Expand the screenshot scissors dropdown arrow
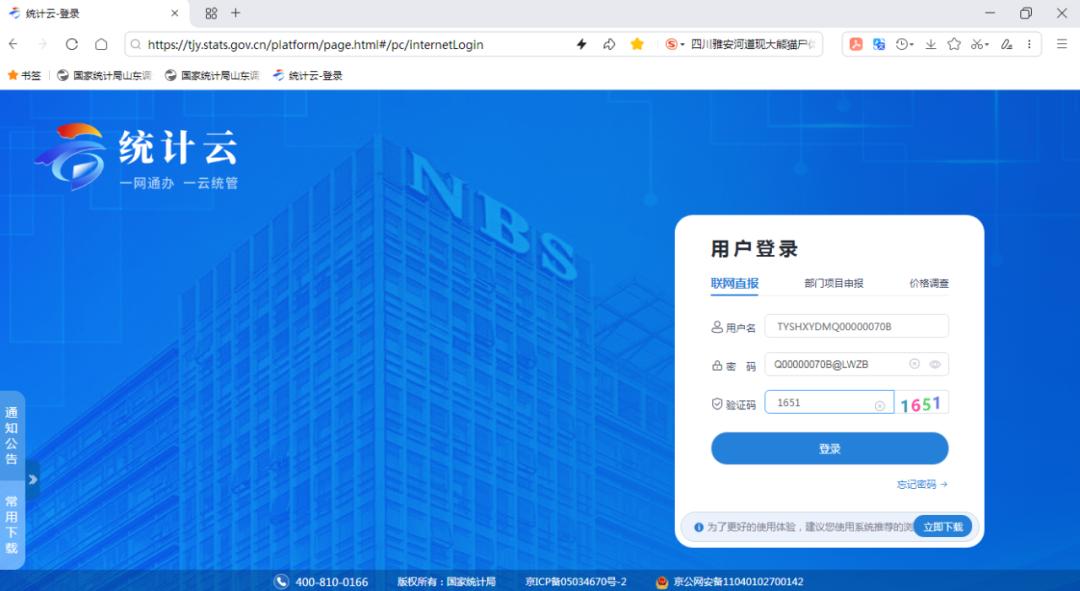This screenshot has height=591, width=1080. point(987,45)
